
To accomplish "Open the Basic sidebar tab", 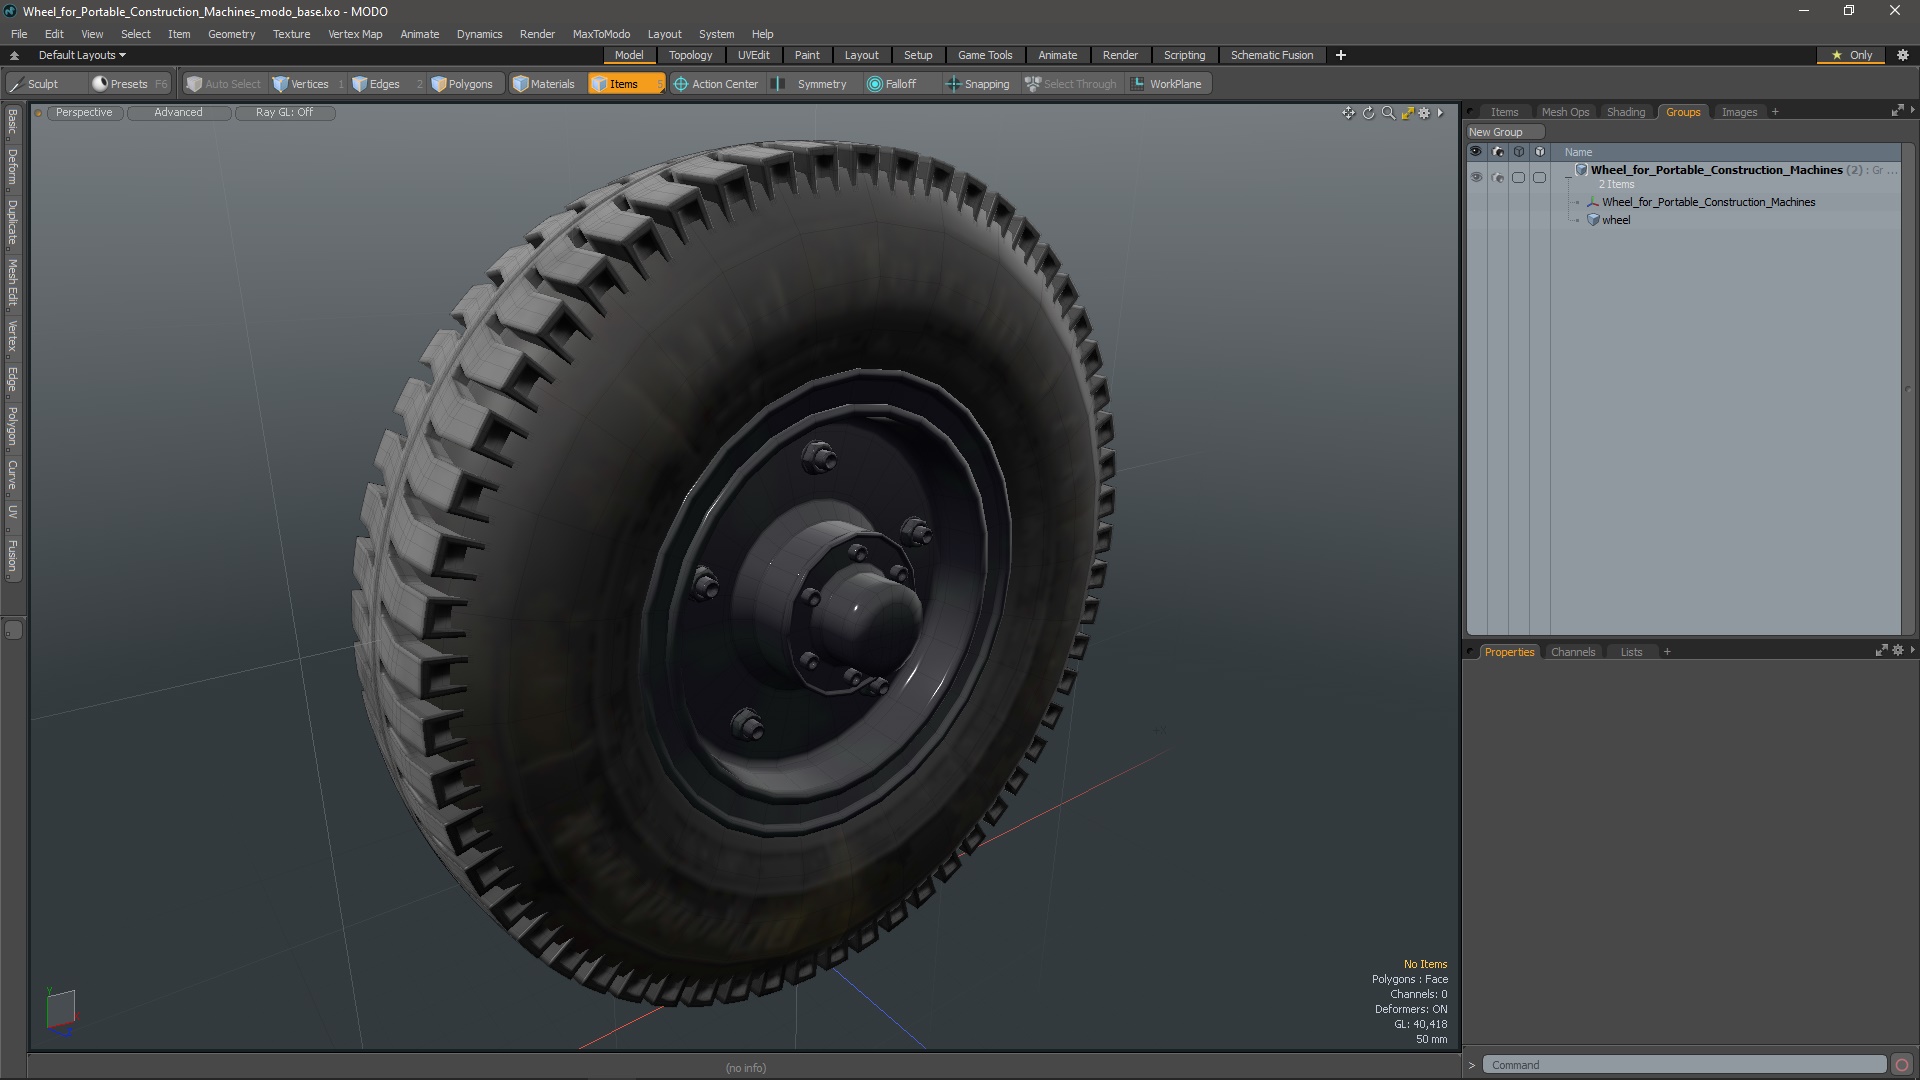I will (12, 121).
